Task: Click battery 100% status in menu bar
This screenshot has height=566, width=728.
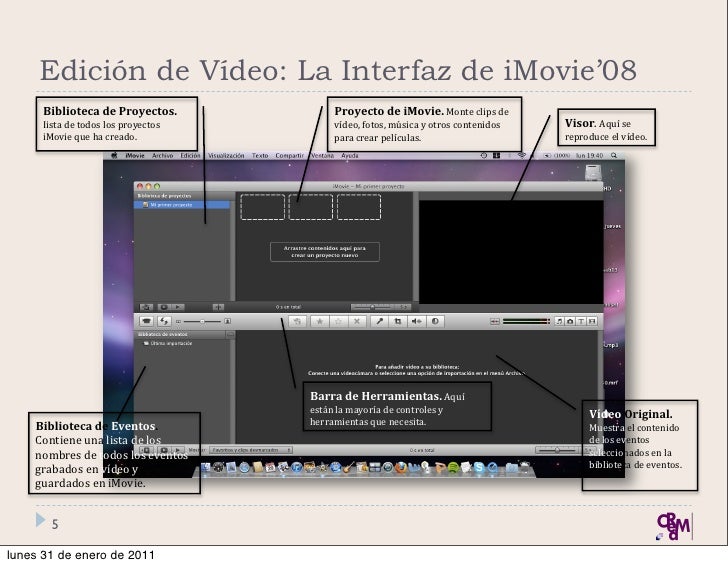Action: coord(557,156)
